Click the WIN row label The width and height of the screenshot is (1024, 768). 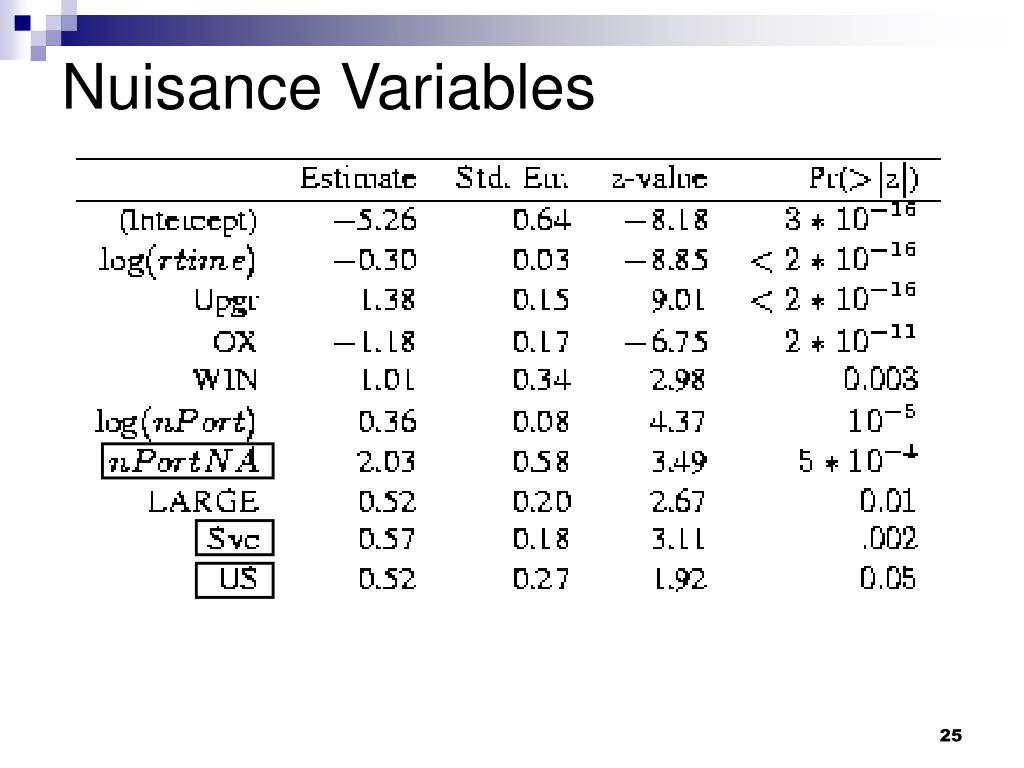pyautogui.click(x=225, y=379)
